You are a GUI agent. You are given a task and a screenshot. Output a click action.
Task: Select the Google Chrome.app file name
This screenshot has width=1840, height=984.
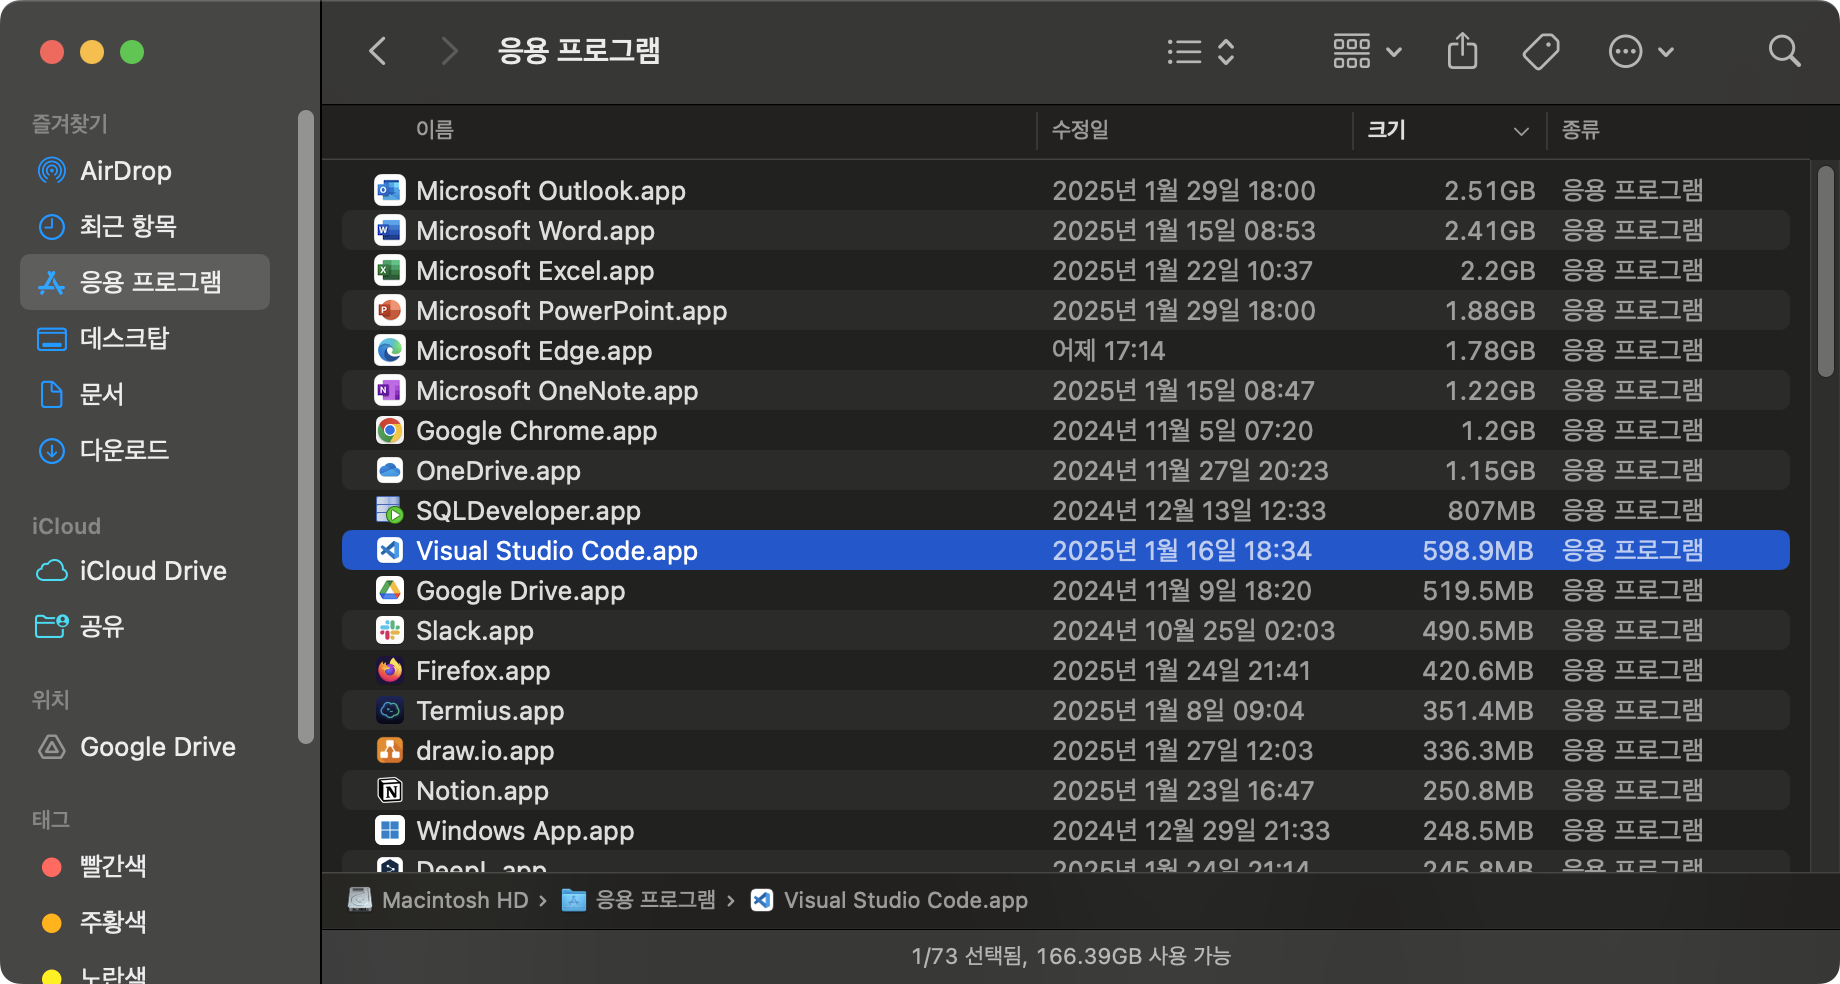(537, 431)
